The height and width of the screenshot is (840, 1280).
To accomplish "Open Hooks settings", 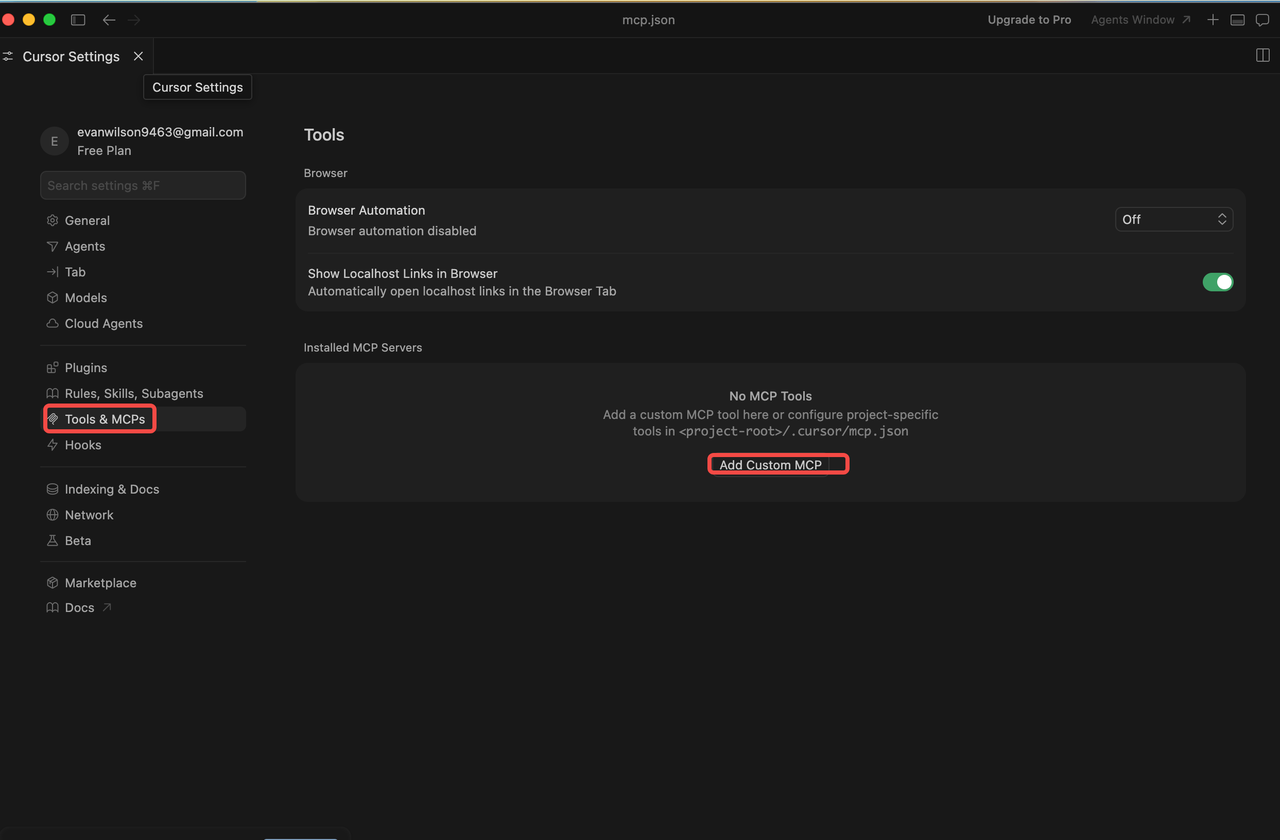I will click(83, 445).
